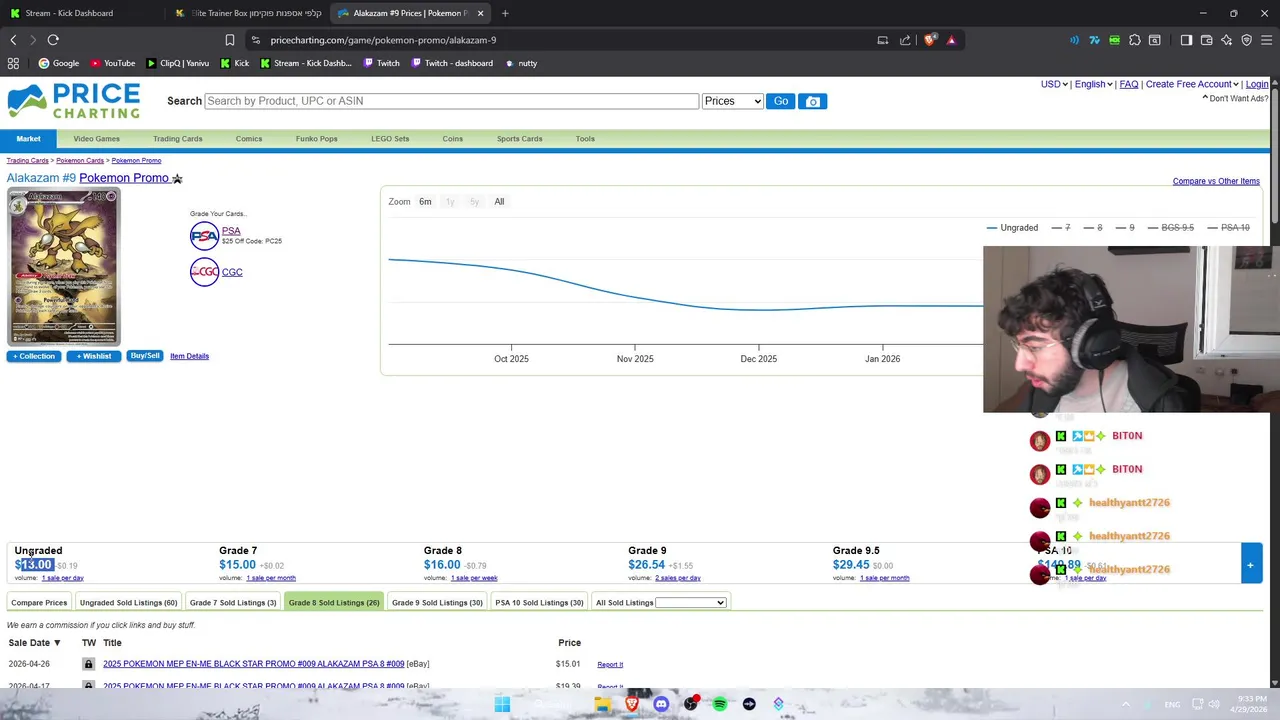
Task: Select Ungraded Sold Listings (60) tab
Action: (128, 603)
